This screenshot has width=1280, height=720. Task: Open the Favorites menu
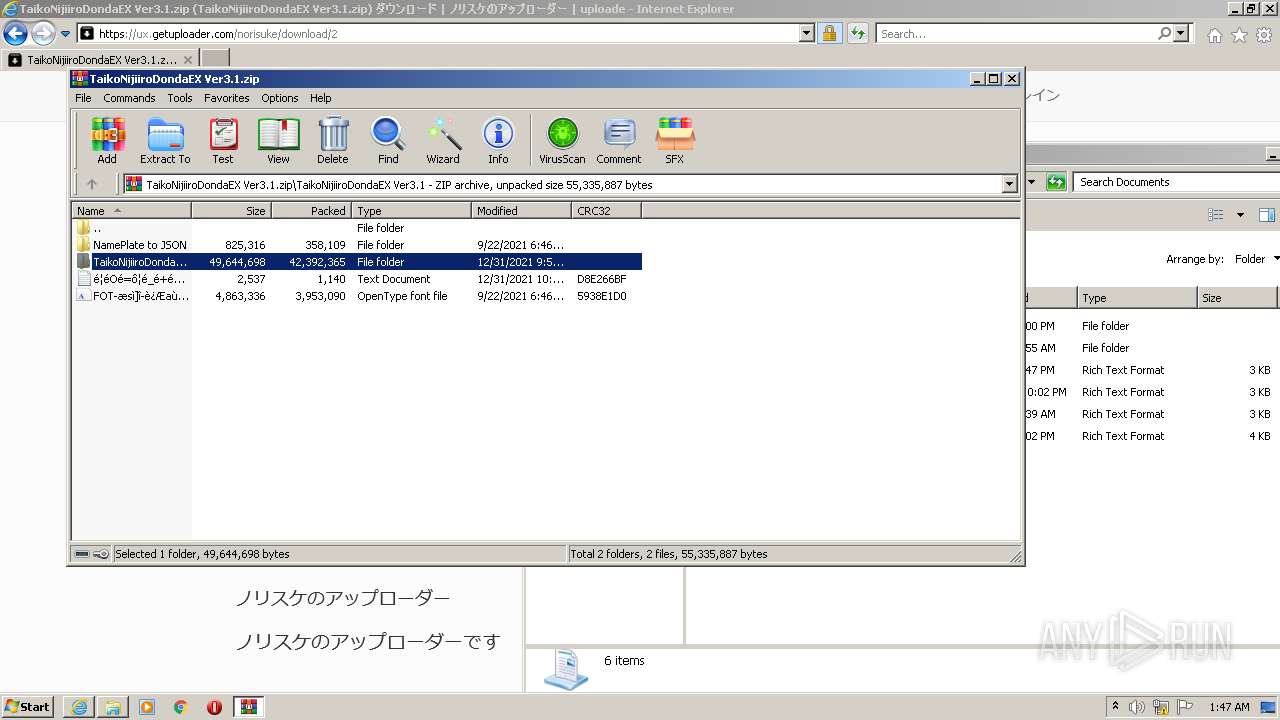pos(227,98)
